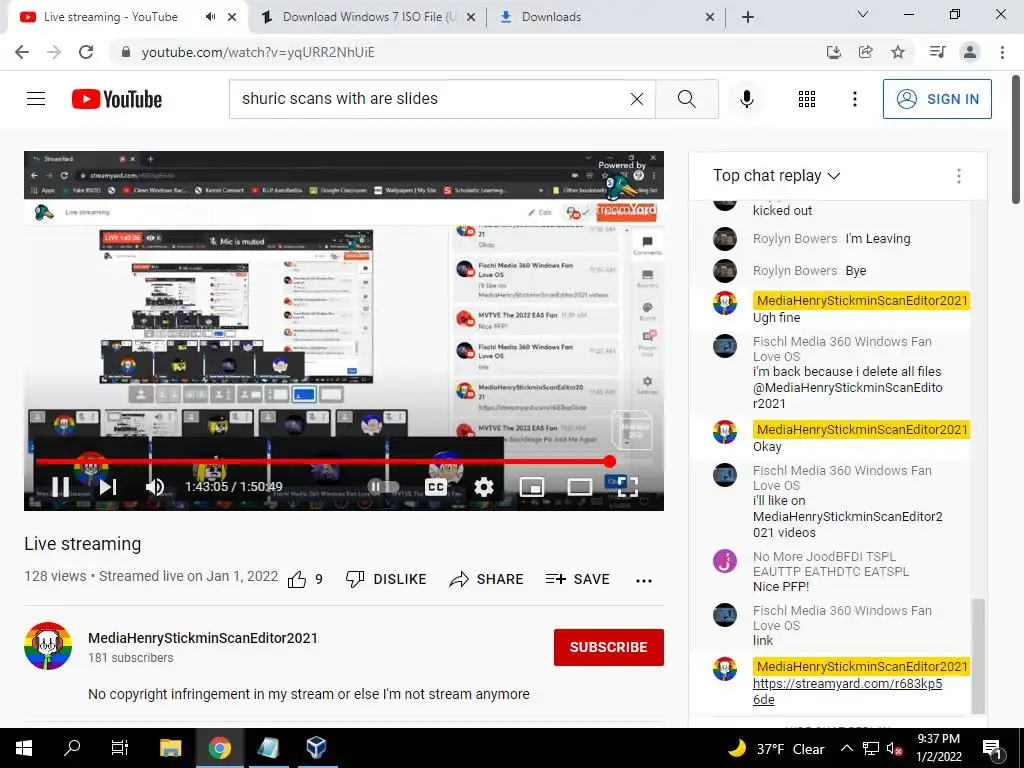Toggle the autoplay switch in player
The image size is (1024, 768).
pyautogui.click(x=383, y=487)
